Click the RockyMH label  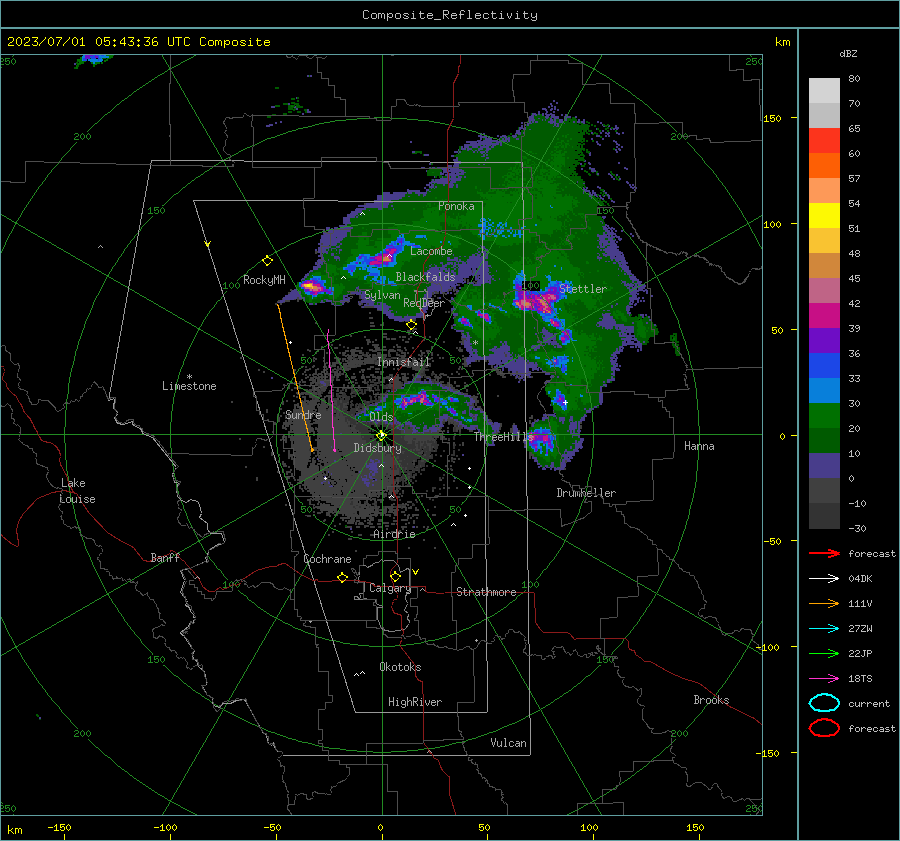pyautogui.click(x=264, y=280)
